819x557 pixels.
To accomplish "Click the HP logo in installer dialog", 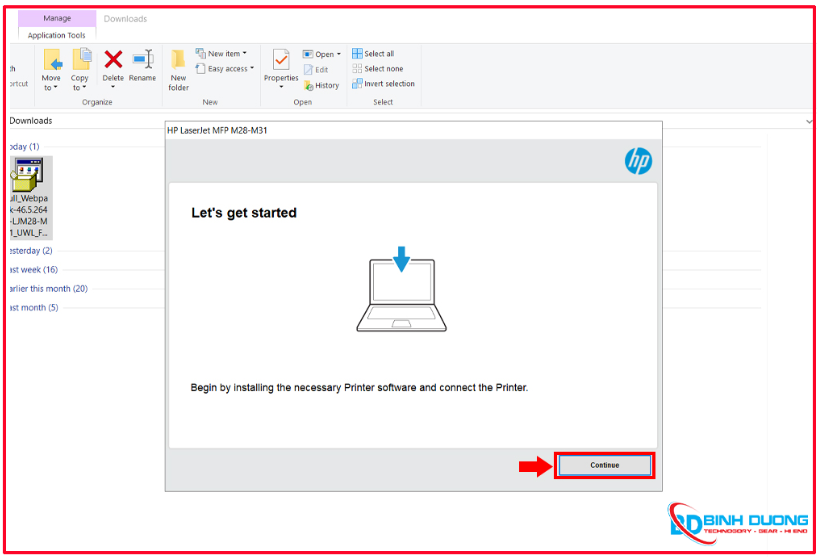I will point(638,161).
